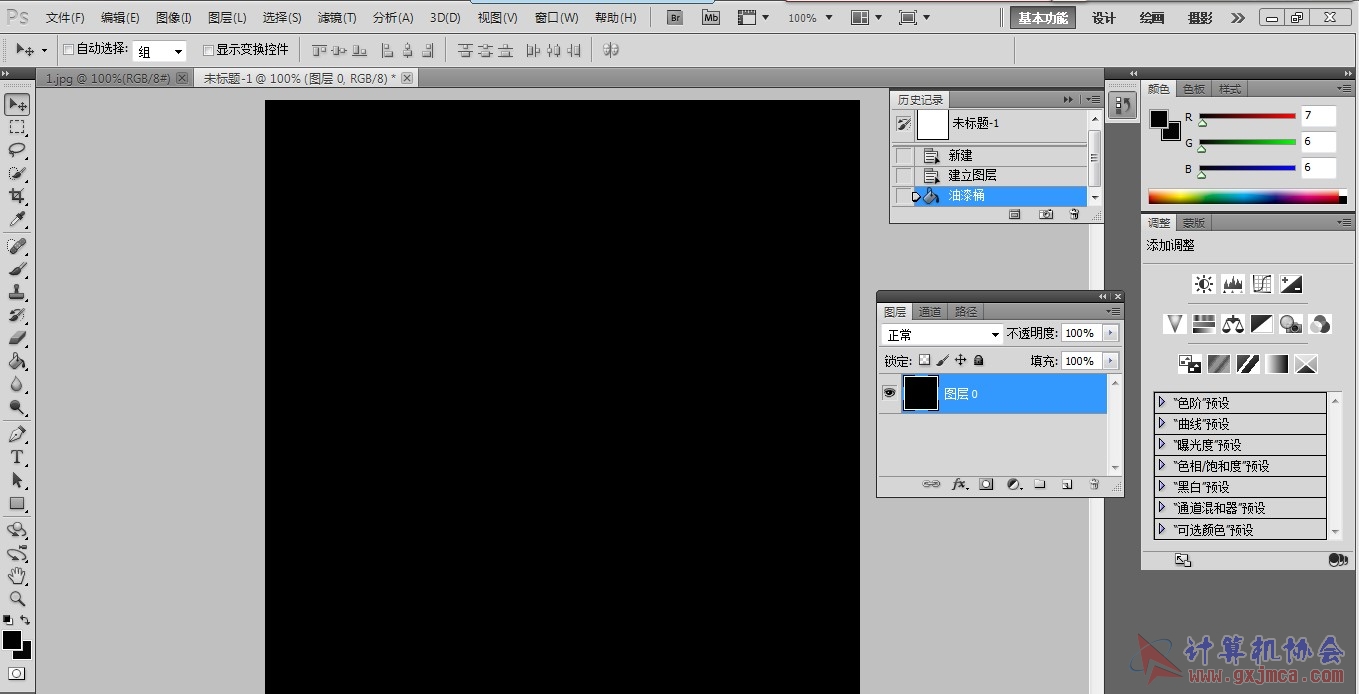This screenshot has width=1359, height=694.
Task: Select the Lasso tool
Action: tap(17, 150)
